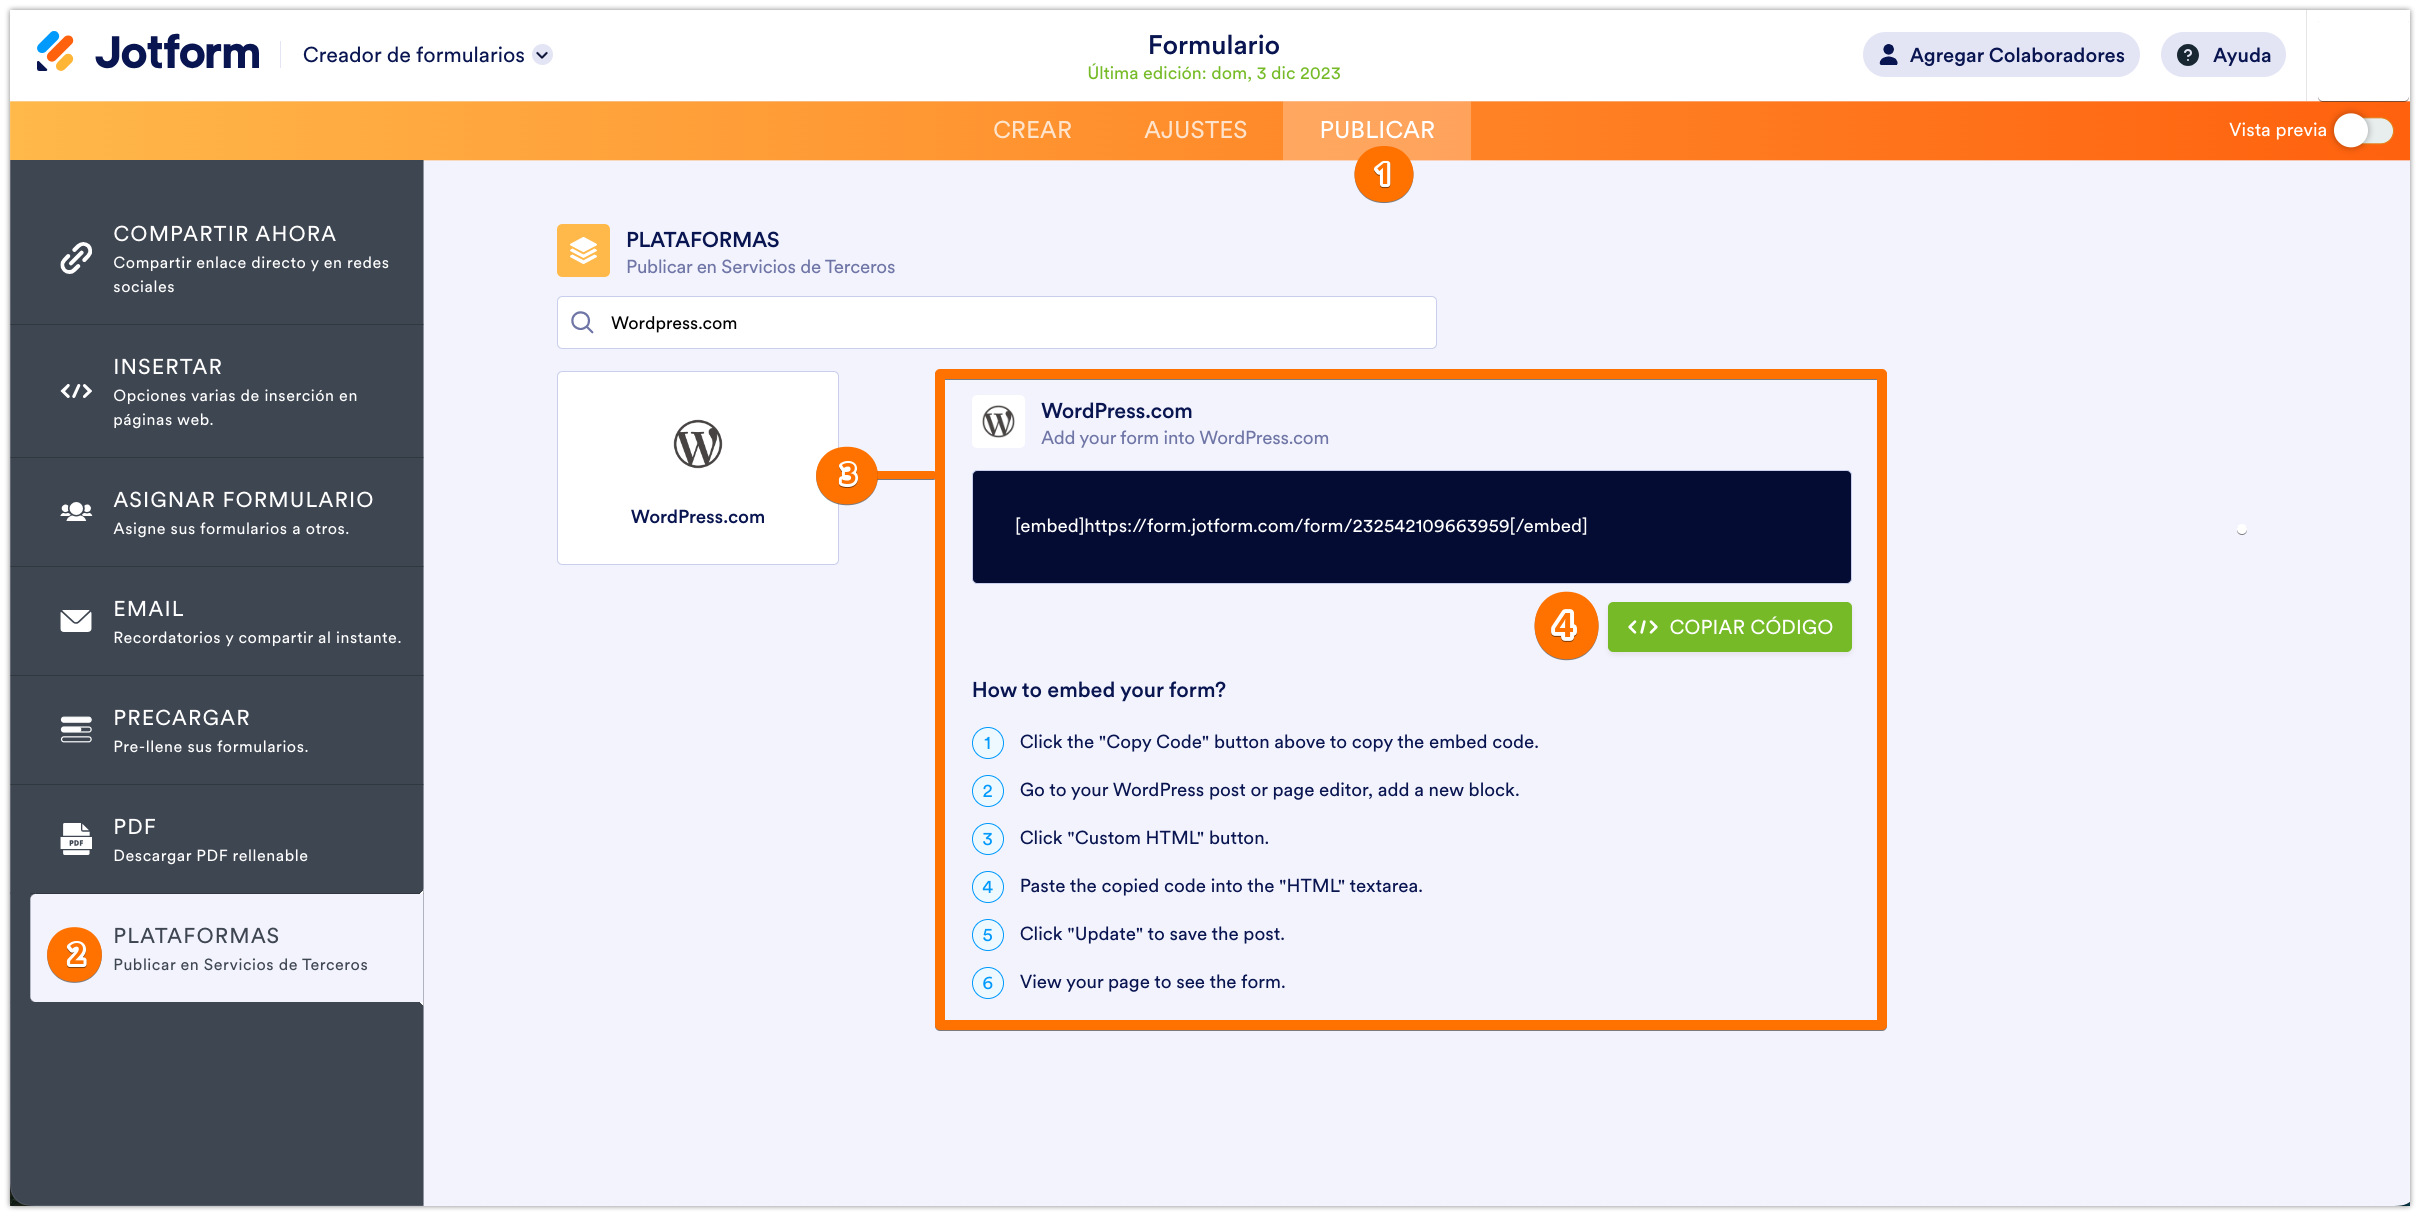Expand the Creador de formularios dropdown
Screen dimensions: 2424x1216
[542, 55]
